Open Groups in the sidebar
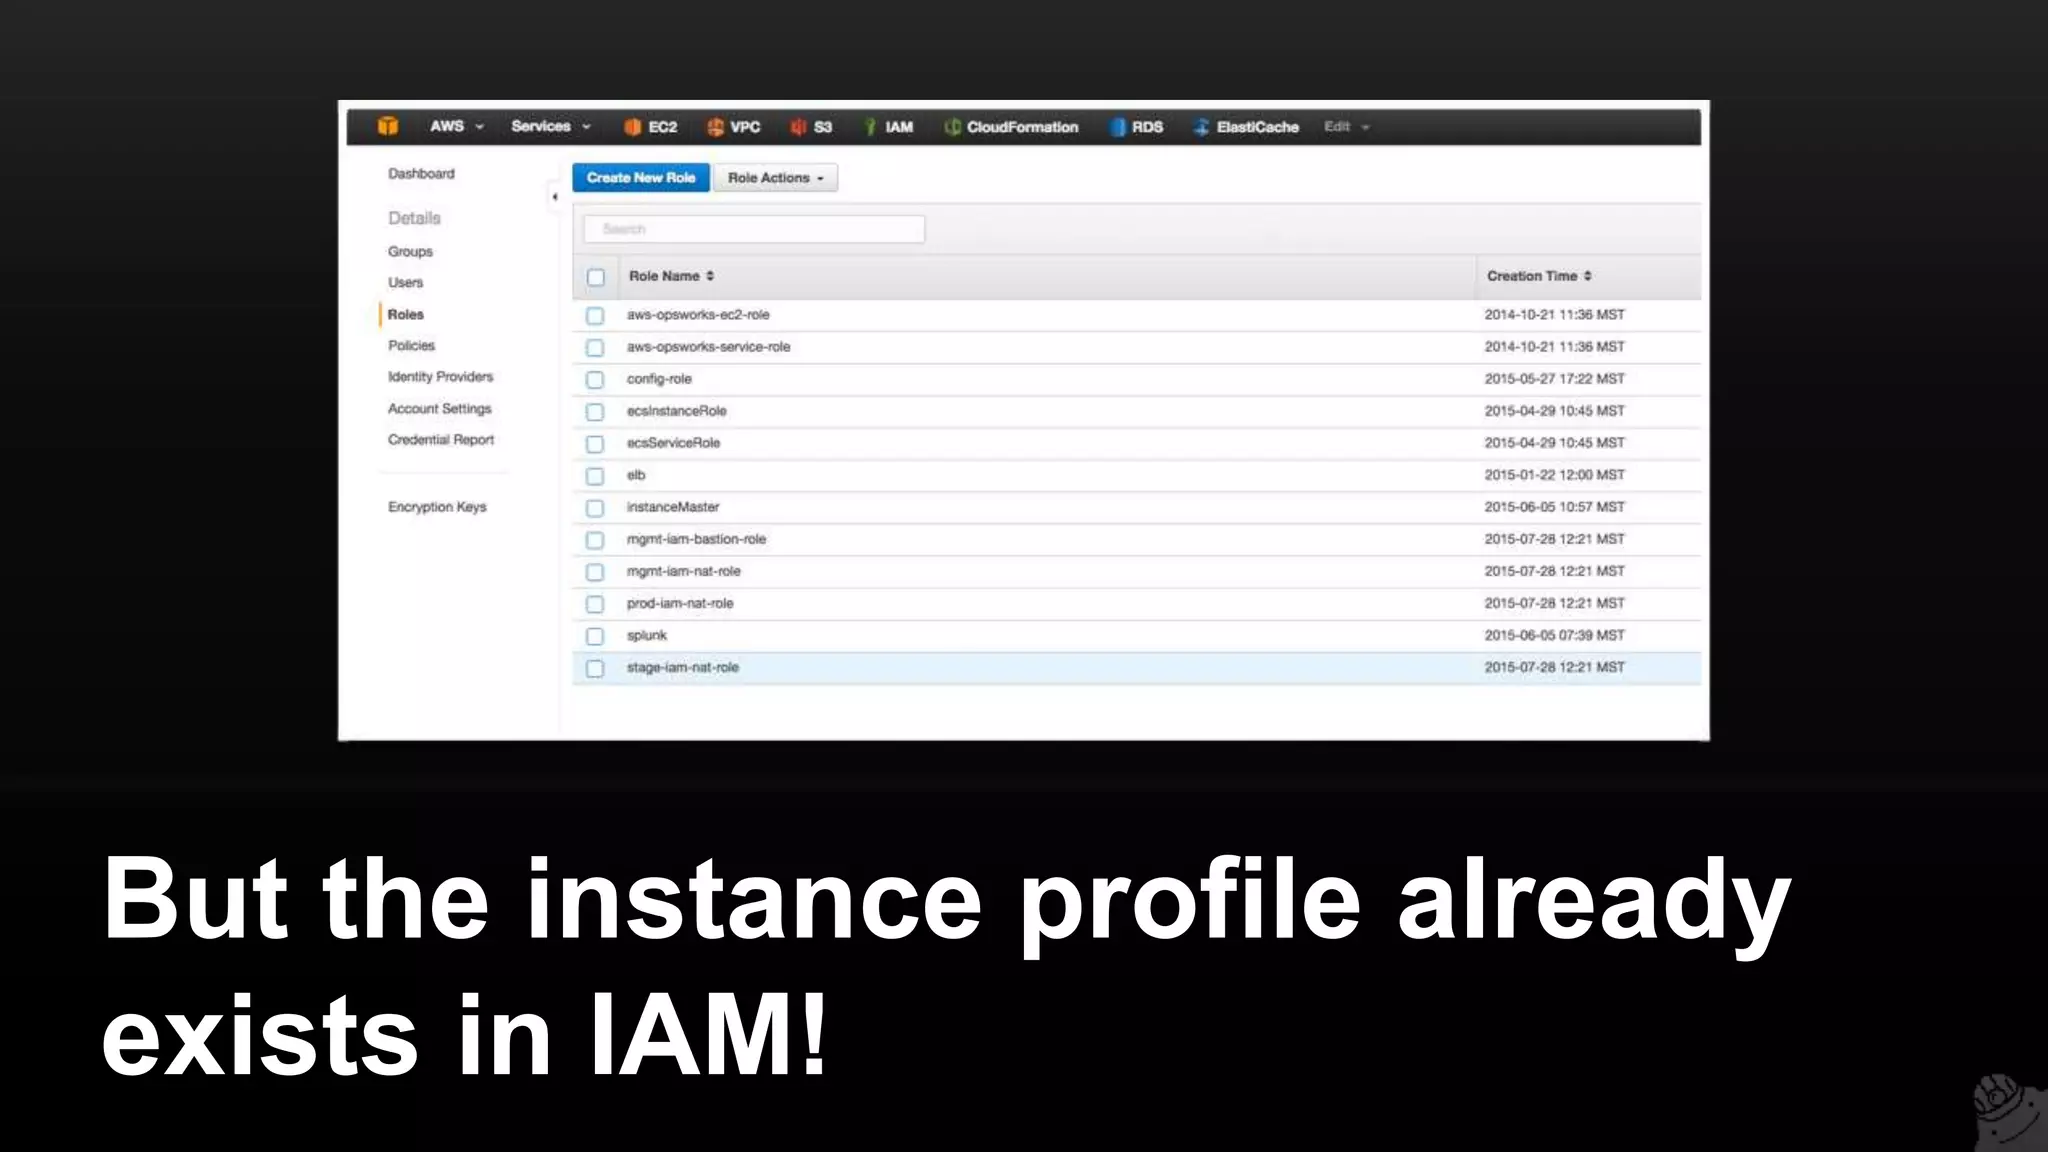The image size is (2048, 1152). point(410,251)
